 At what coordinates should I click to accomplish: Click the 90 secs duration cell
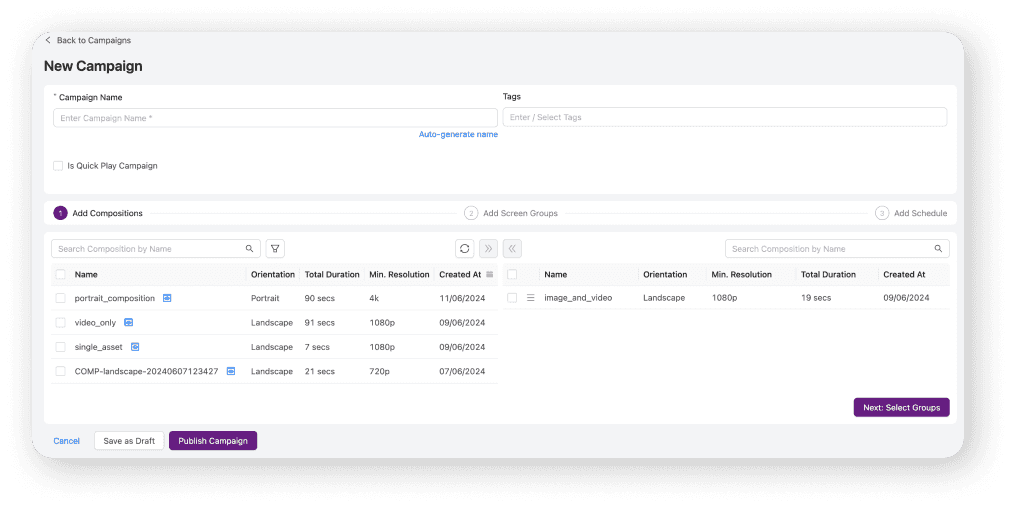coord(320,298)
